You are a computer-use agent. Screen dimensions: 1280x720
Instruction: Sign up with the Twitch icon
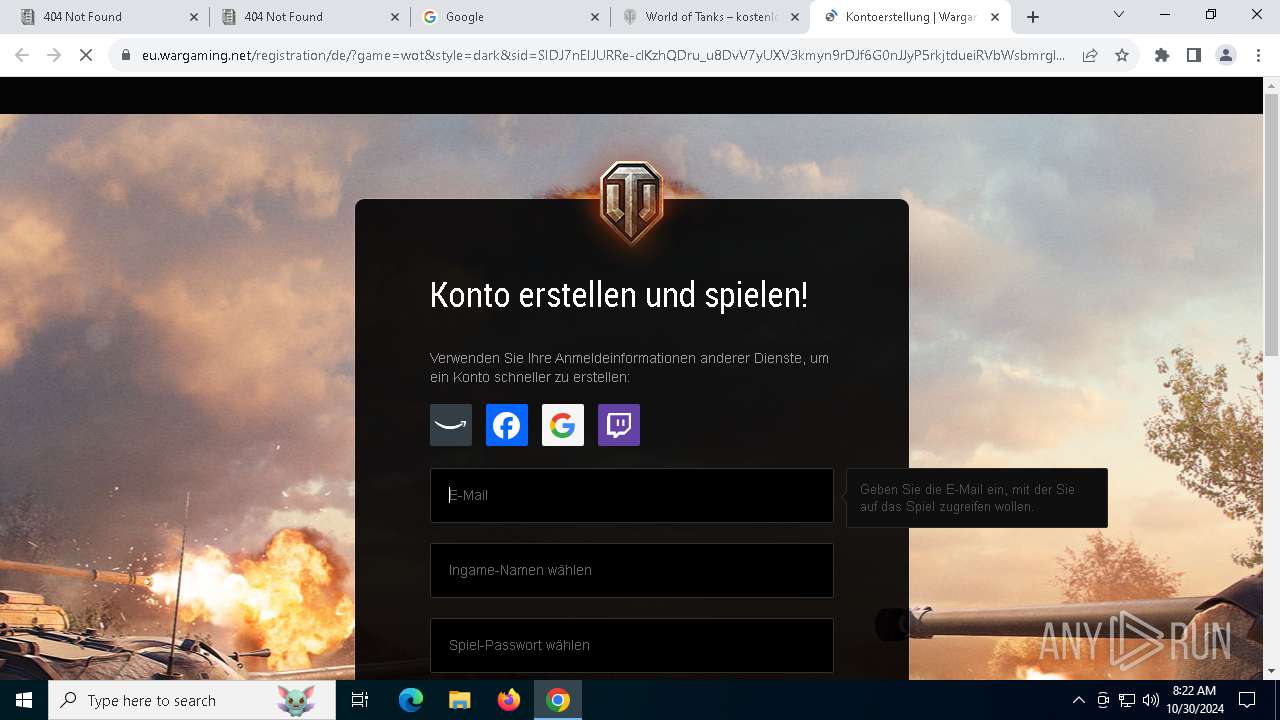point(619,425)
